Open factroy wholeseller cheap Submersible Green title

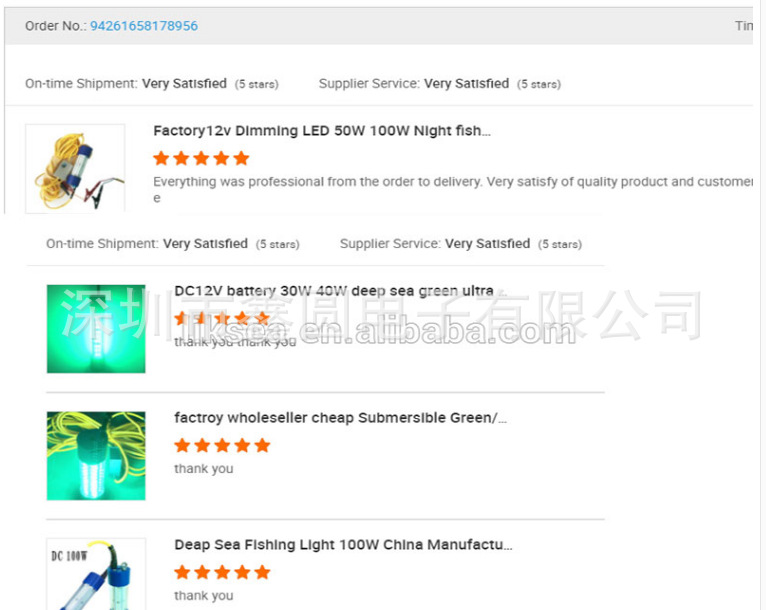340,418
